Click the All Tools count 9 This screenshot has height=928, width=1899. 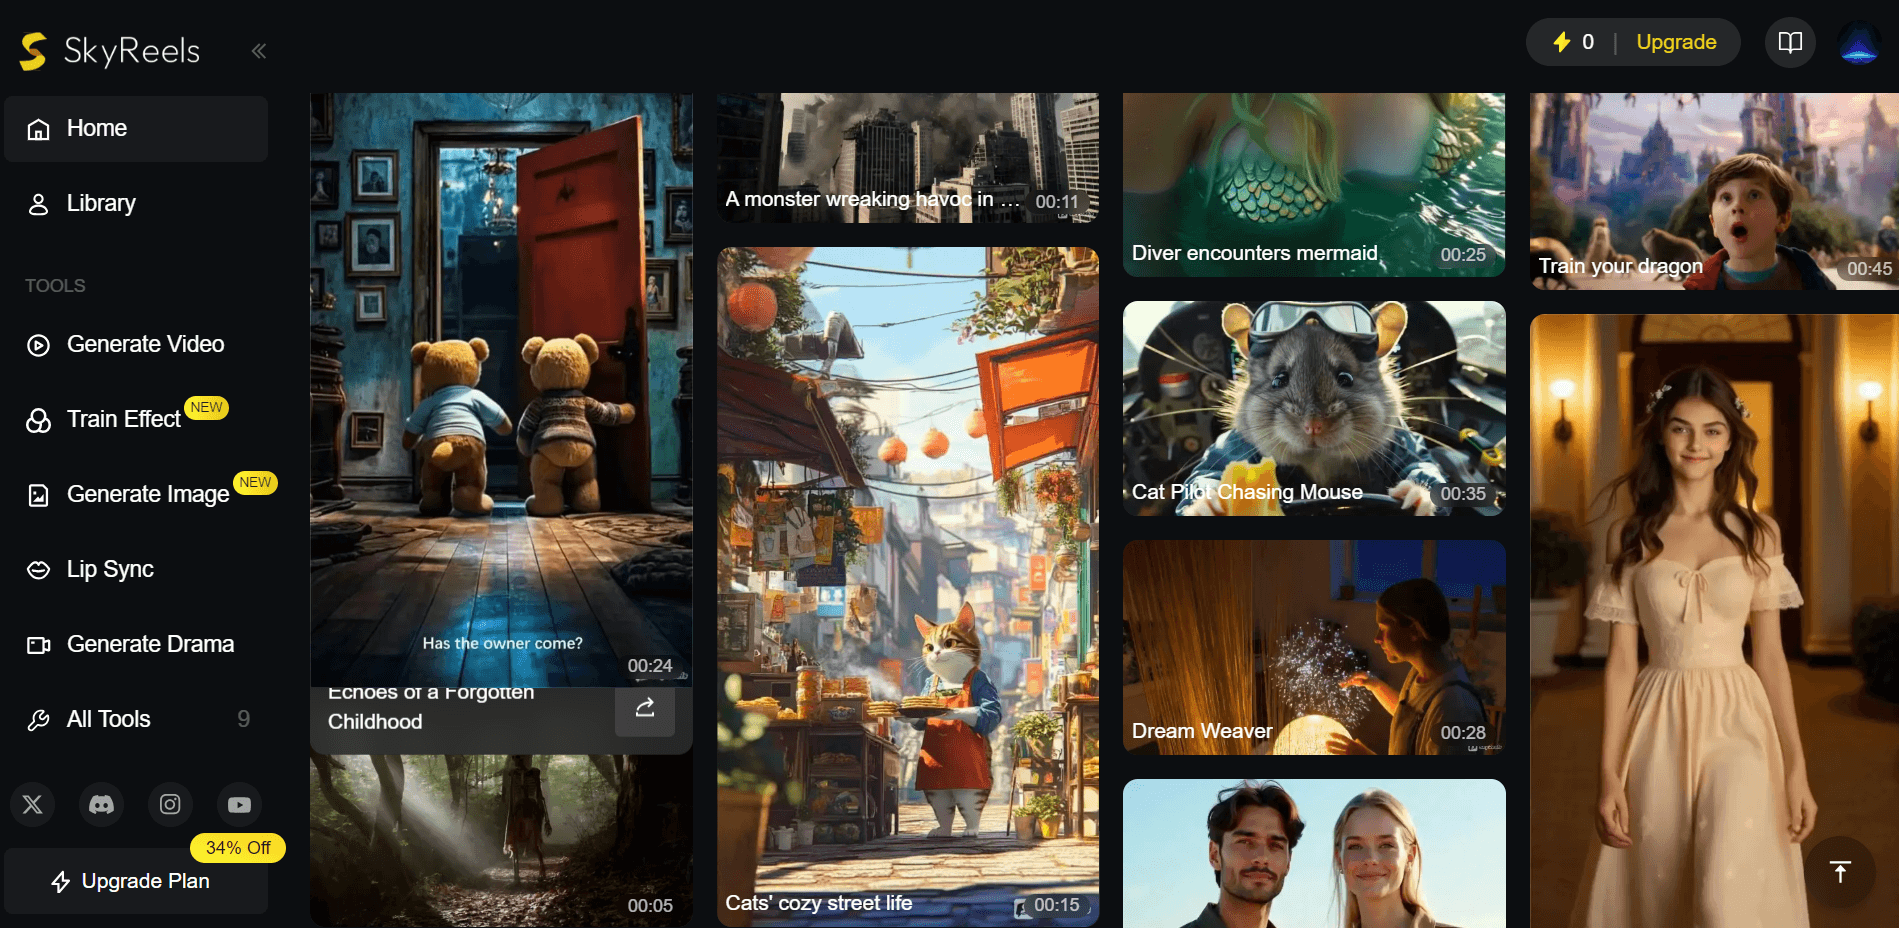[x=244, y=719]
